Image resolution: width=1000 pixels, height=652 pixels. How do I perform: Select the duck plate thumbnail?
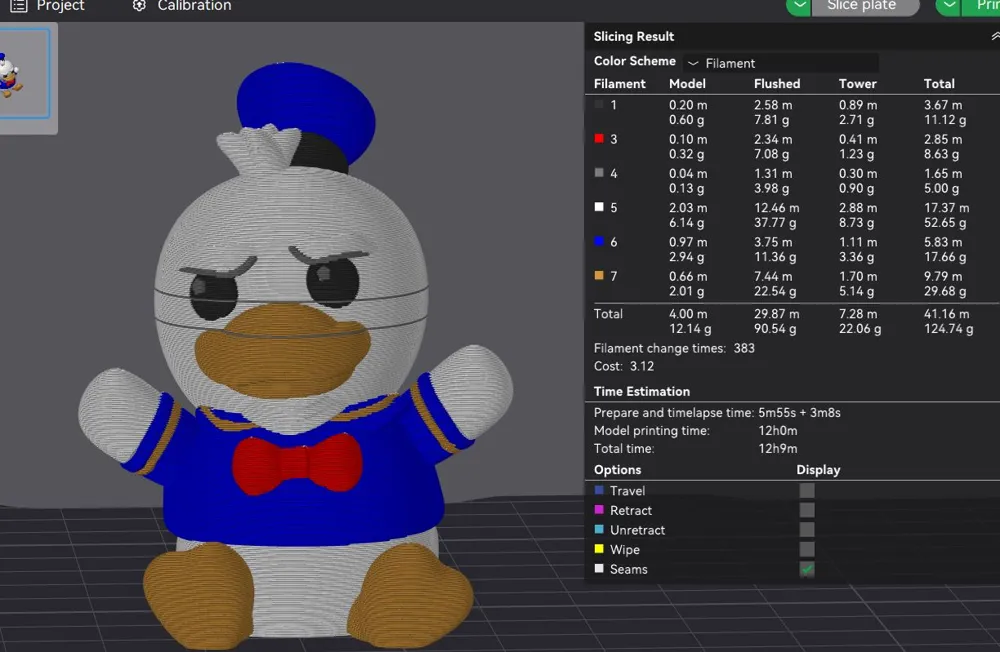tap(24, 73)
